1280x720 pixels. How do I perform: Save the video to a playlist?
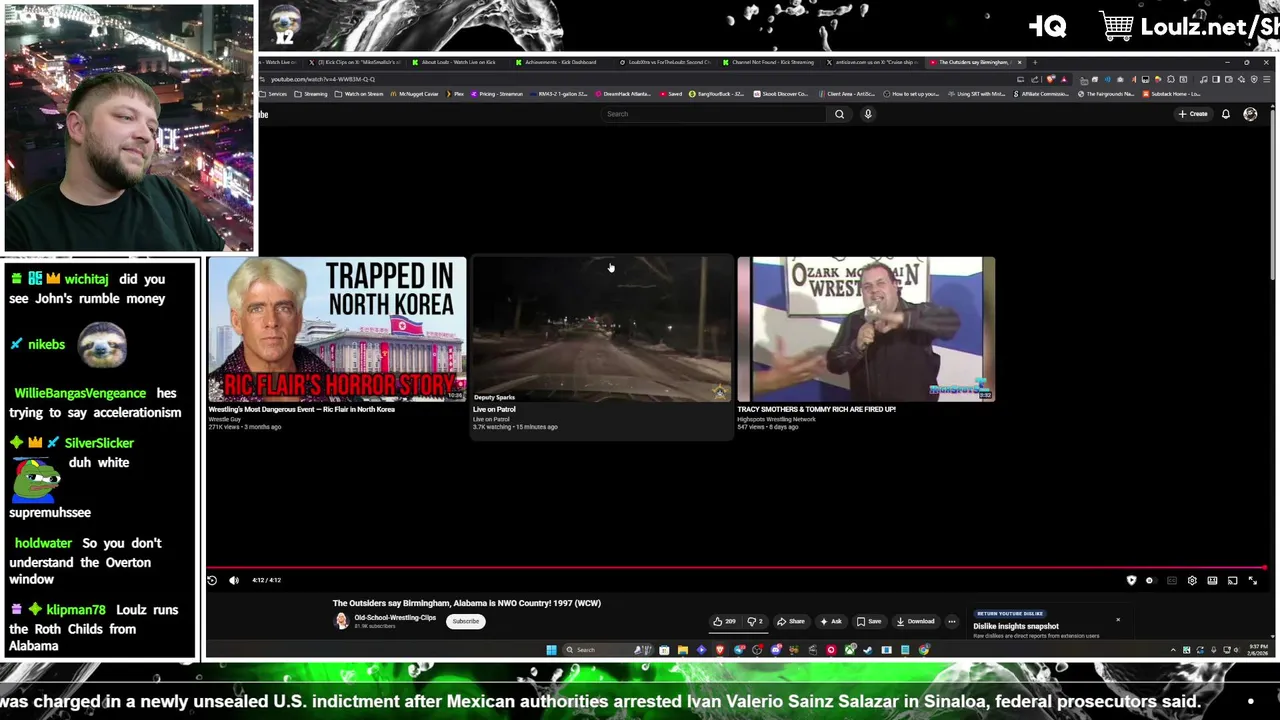pyautogui.click(x=869, y=621)
